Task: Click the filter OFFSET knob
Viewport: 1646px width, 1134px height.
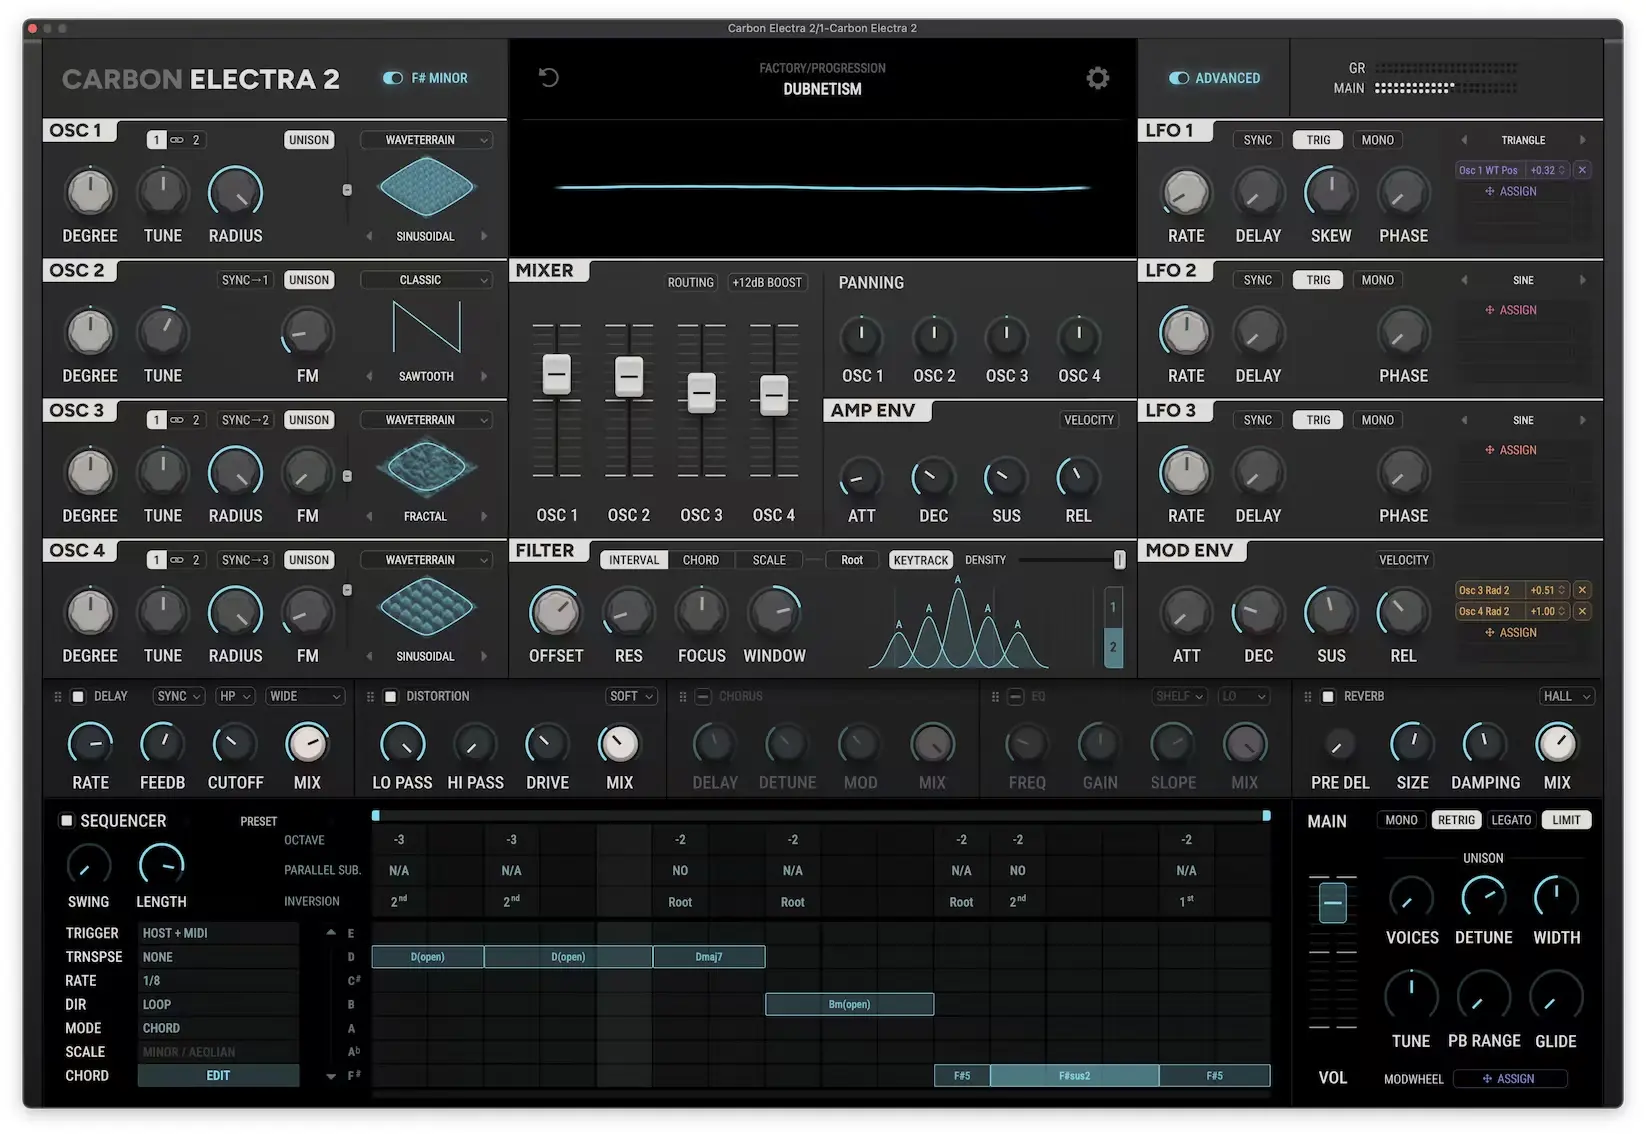Action: pyautogui.click(x=555, y=611)
